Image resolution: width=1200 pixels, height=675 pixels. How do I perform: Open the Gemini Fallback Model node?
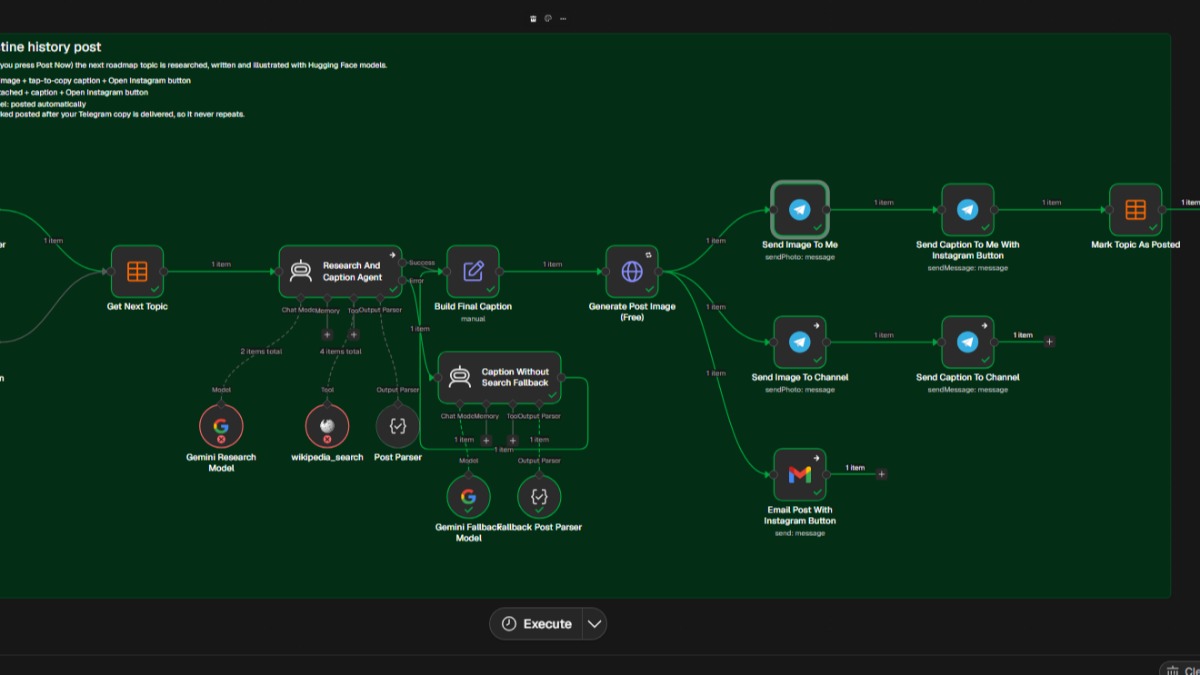(x=468, y=496)
